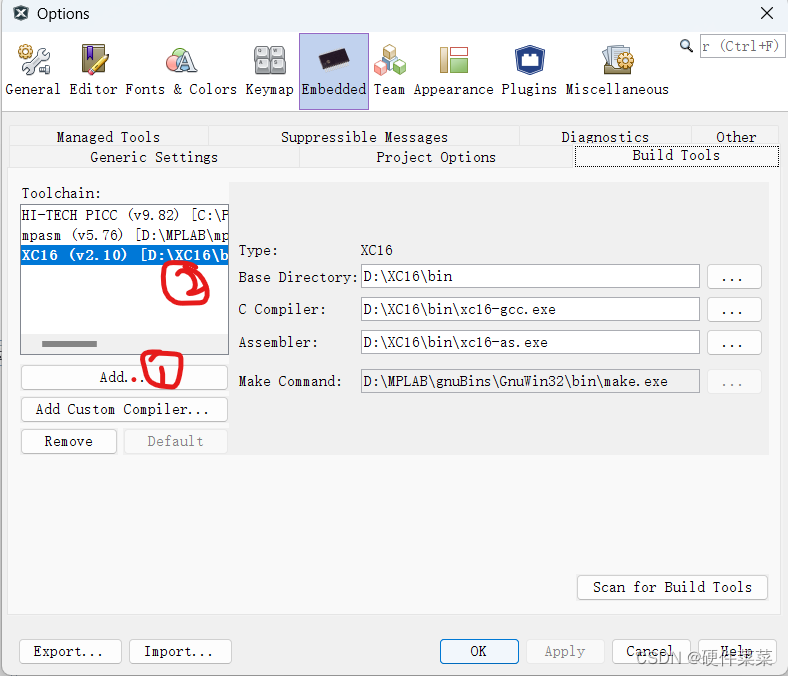Open Fonts & Colors options category
Screen dimensions: 788x676
(x=181, y=71)
